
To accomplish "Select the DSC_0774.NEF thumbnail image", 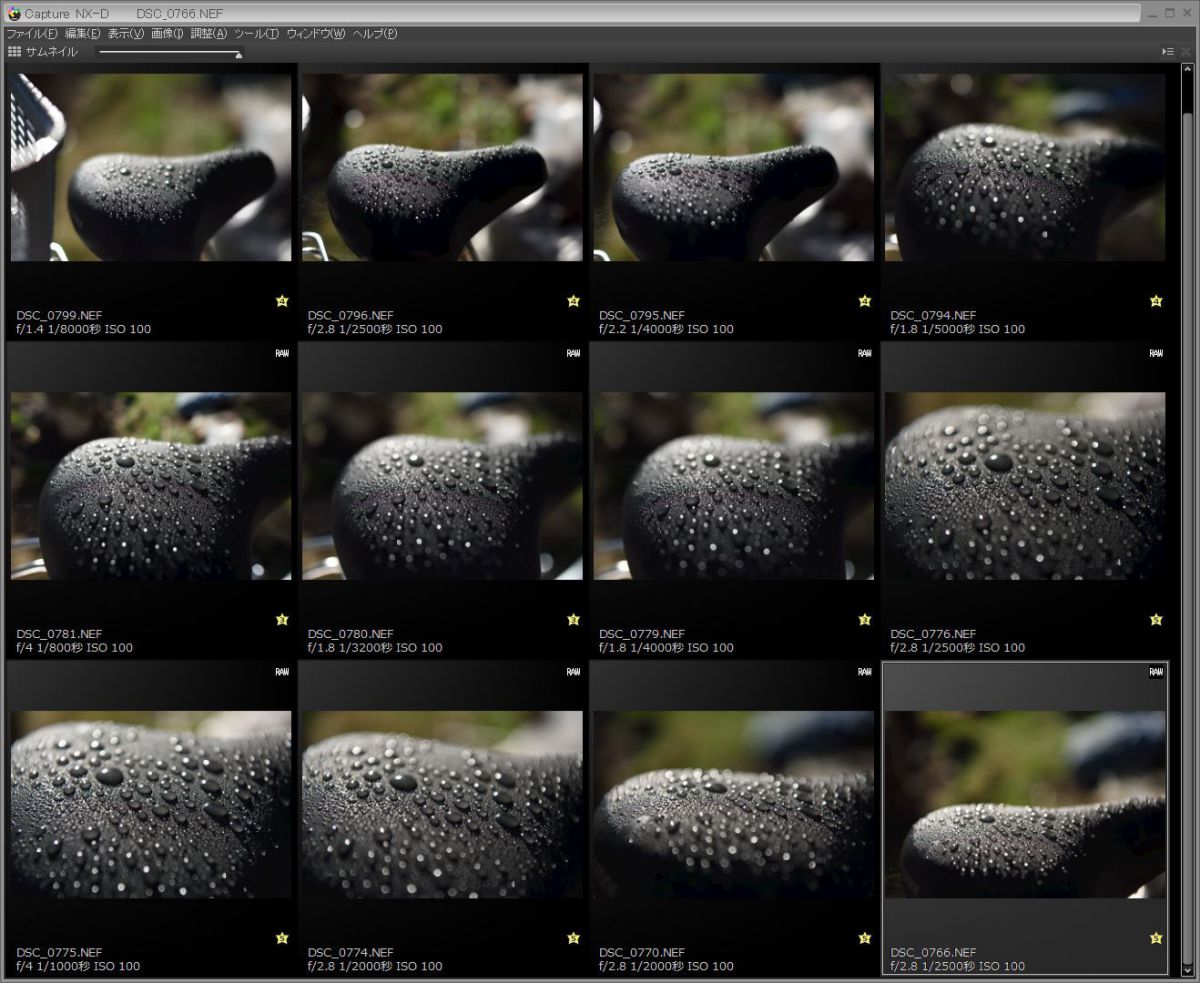I will (x=442, y=804).
